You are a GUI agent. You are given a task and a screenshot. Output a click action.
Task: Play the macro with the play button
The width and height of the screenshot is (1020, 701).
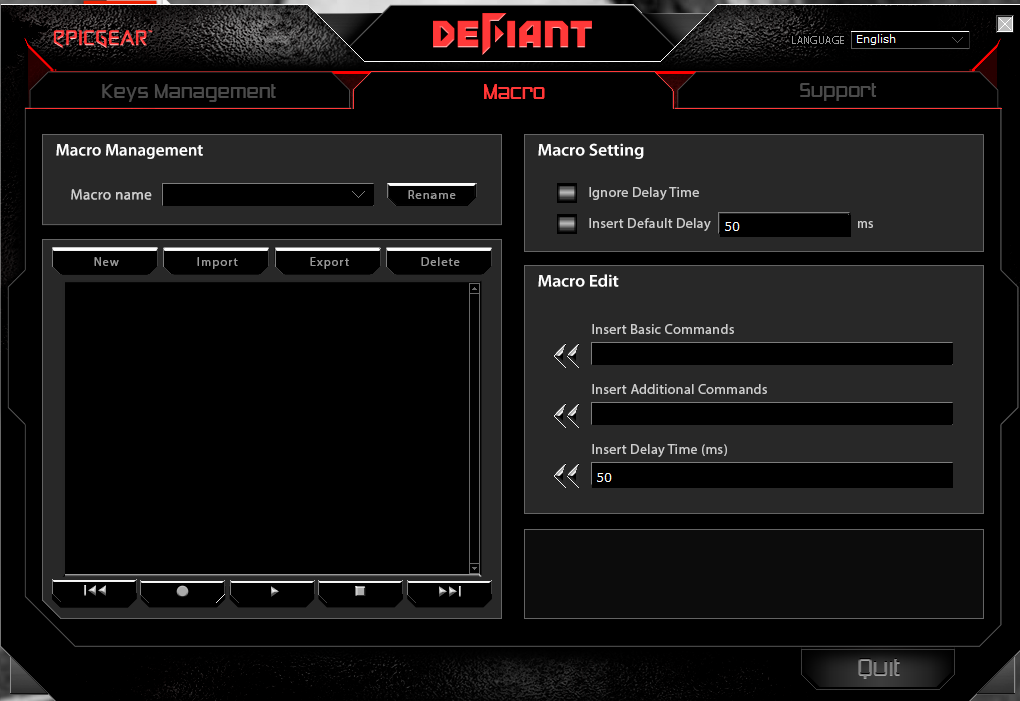pyautogui.click(x=272, y=591)
